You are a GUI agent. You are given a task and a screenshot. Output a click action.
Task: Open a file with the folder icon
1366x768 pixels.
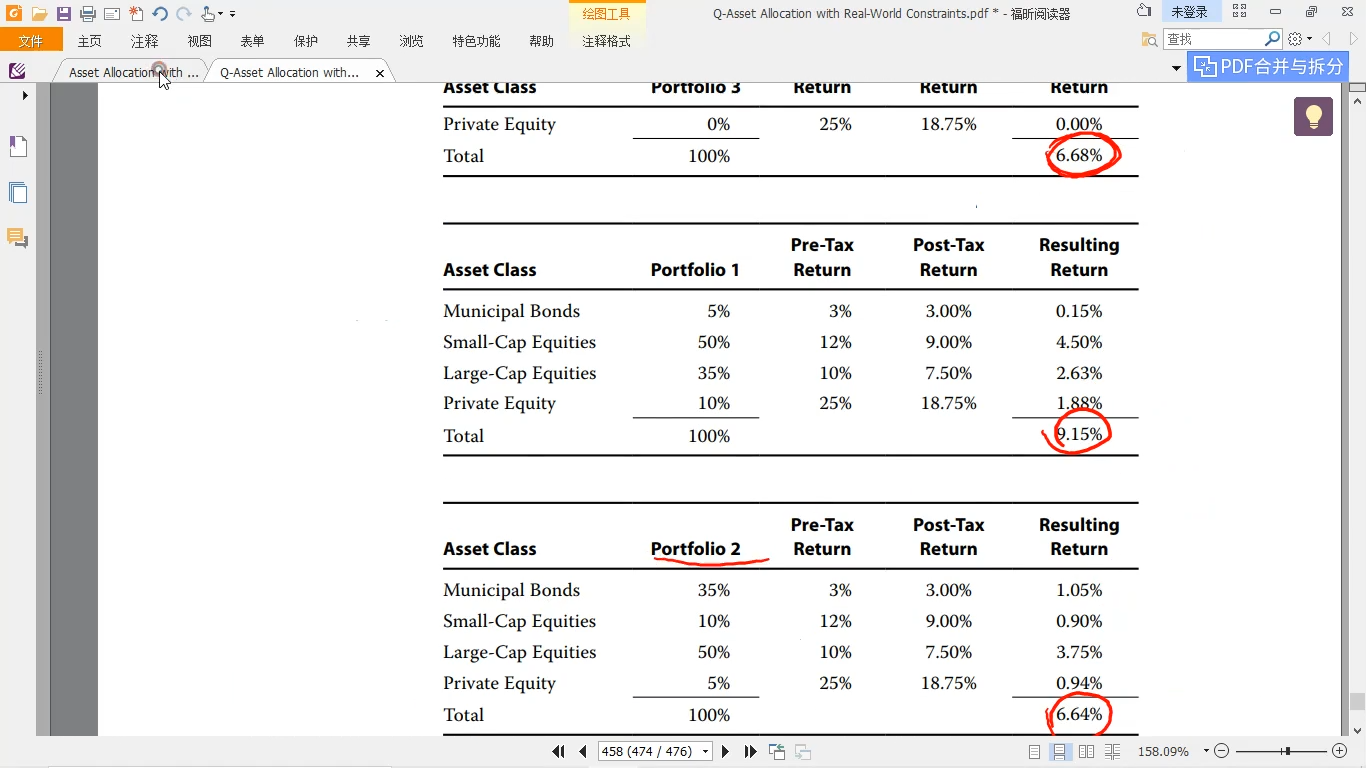click(x=39, y=14)
